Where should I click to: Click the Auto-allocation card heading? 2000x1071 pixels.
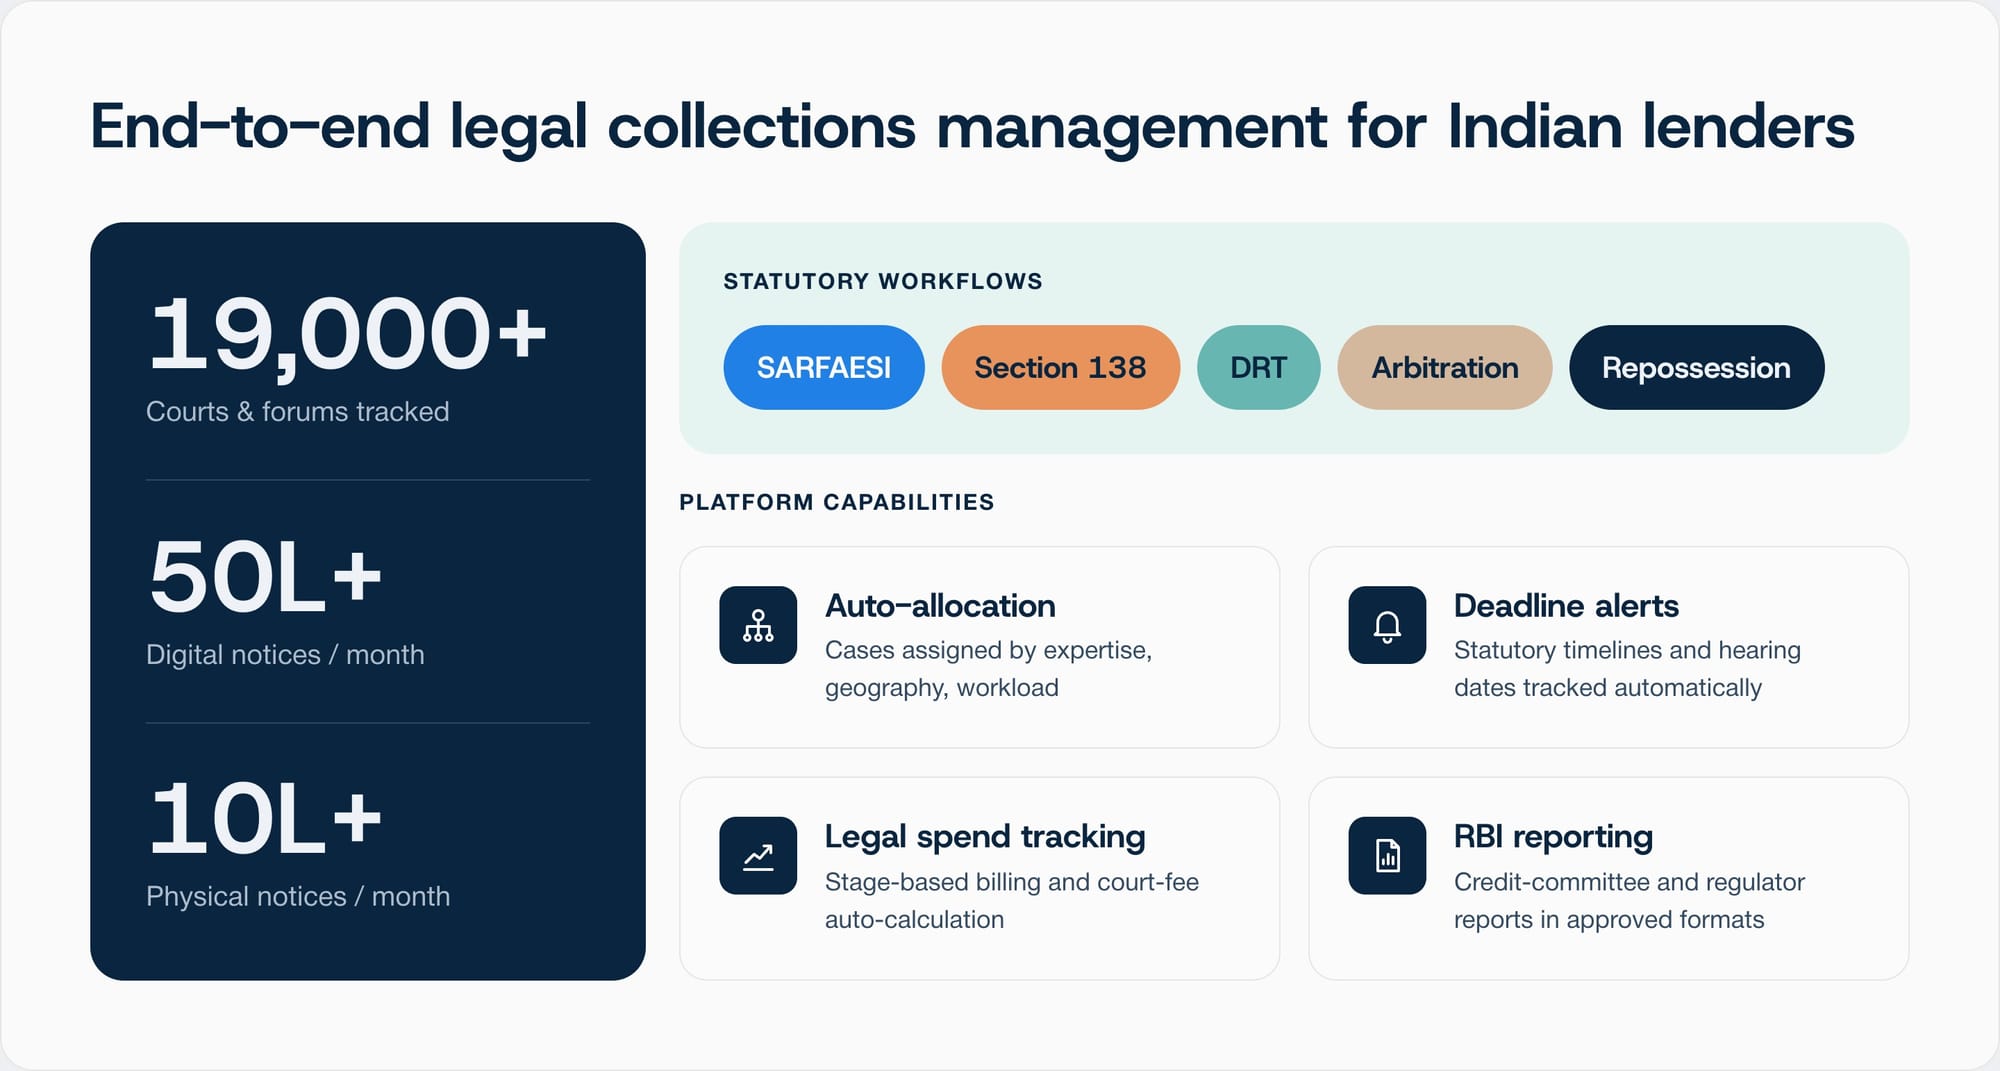tap(940, 606)
